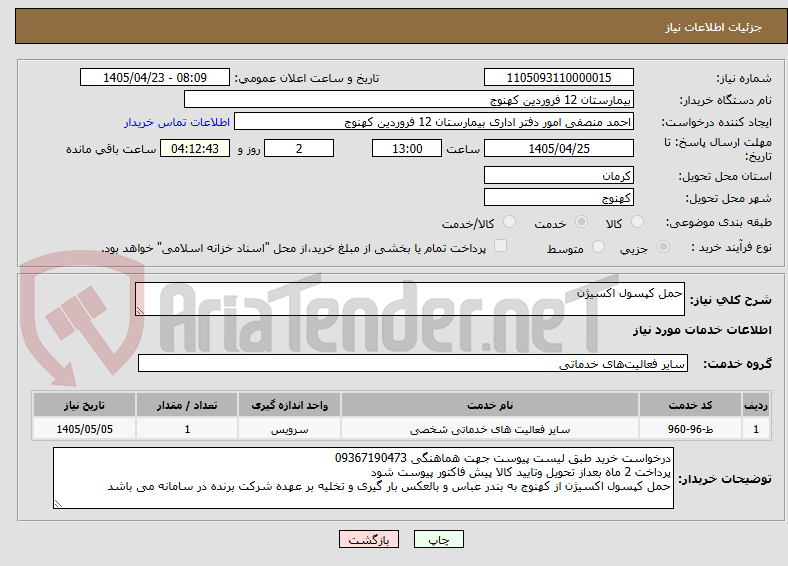
Task: Click the کرمان province field
Action: click(x=558, y=175)
